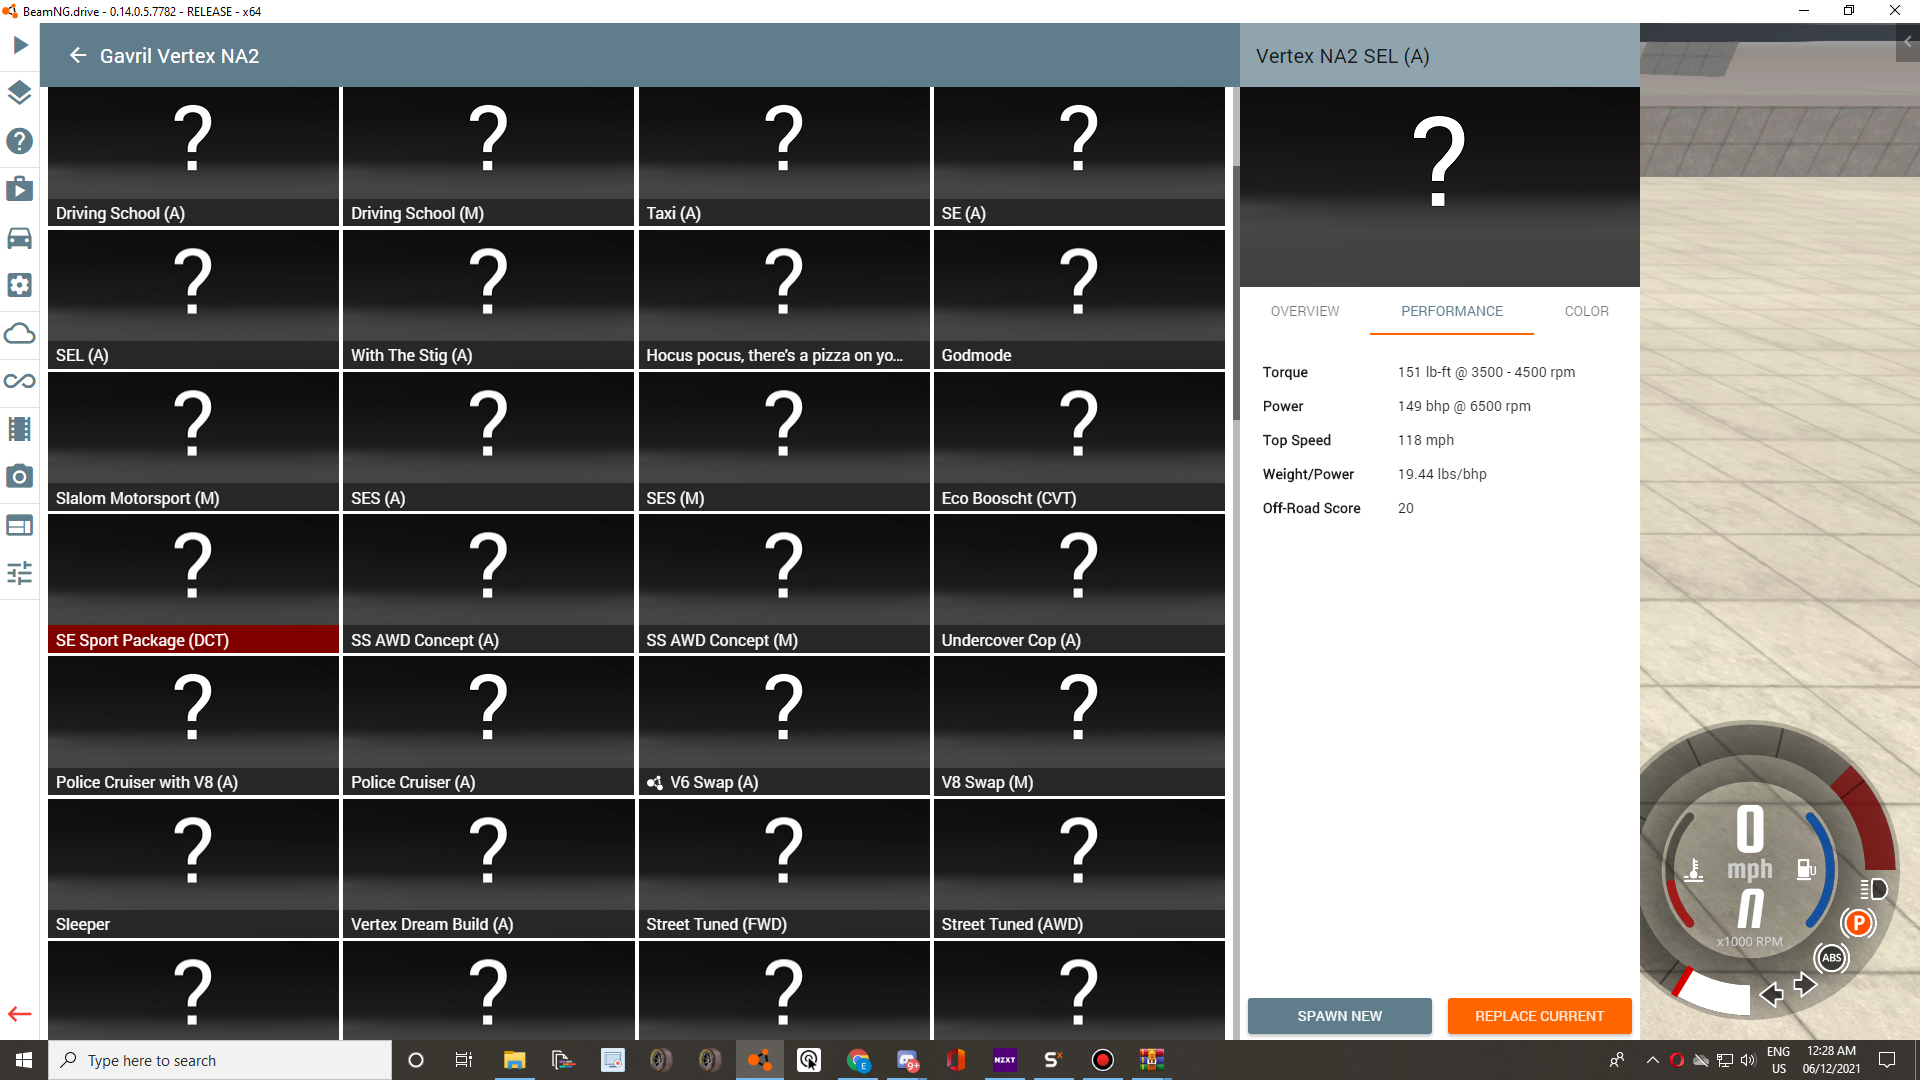Screen dimensions: 1920x1080
Task: Choose the SS AWD Concept (A) configuration
Action: pyautogui.click(x=488, y=583)
